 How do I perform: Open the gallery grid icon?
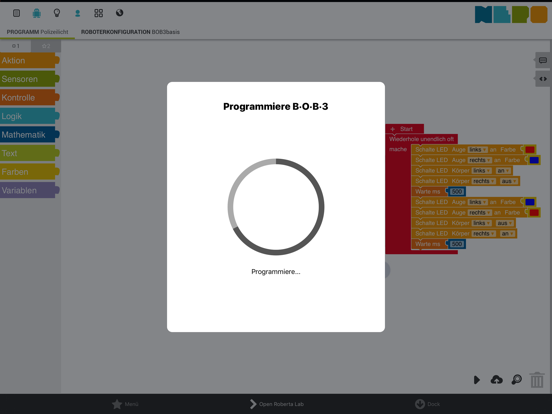click(x=99, y=13)
